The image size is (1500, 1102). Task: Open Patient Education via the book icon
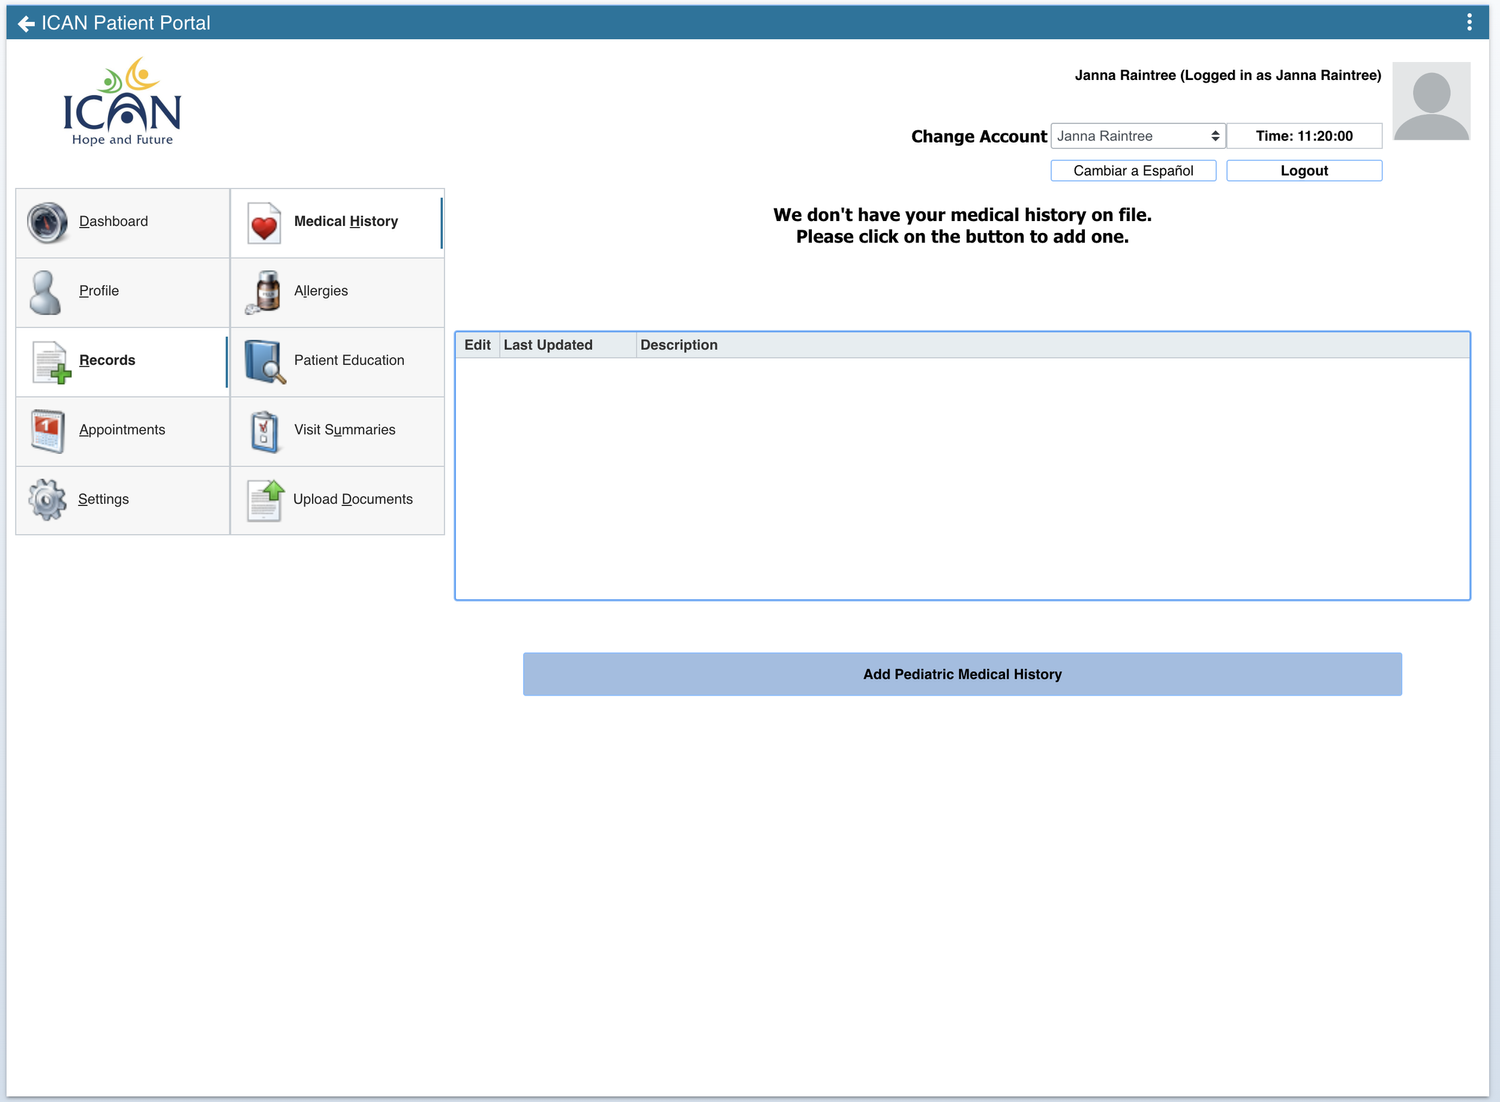click(x=262, y=361)
